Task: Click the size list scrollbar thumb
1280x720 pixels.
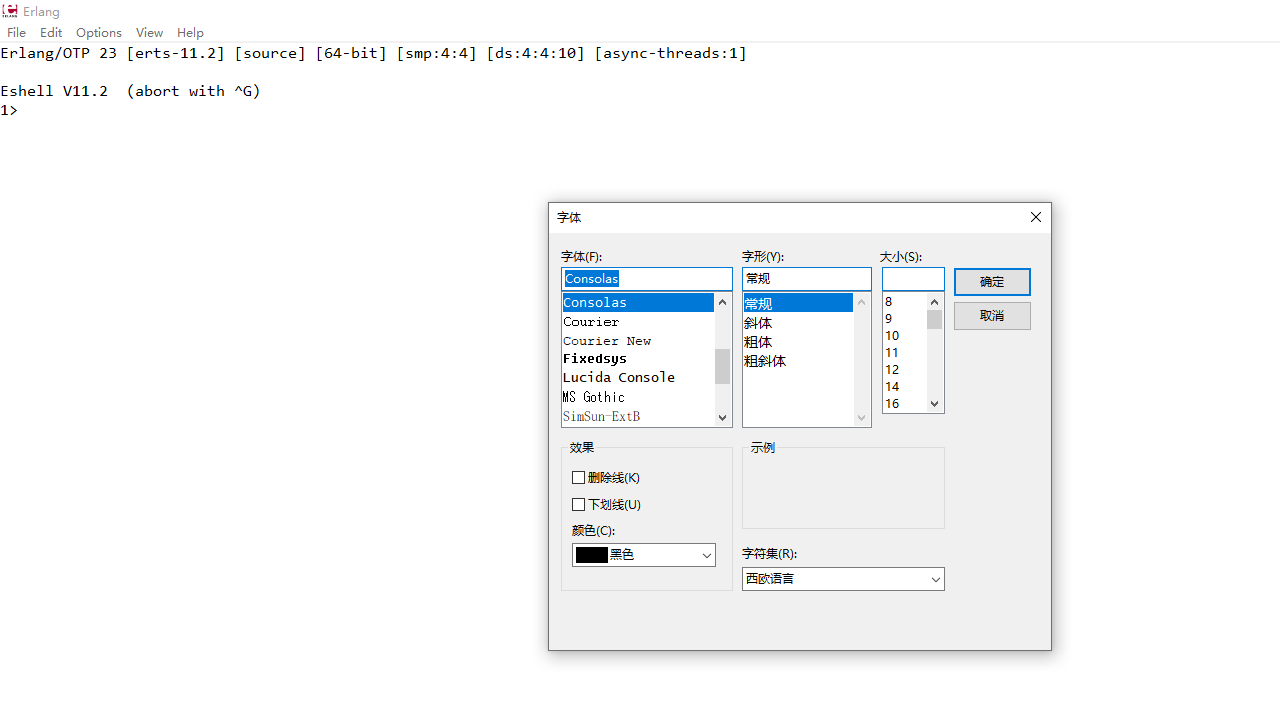Action: 935,319
